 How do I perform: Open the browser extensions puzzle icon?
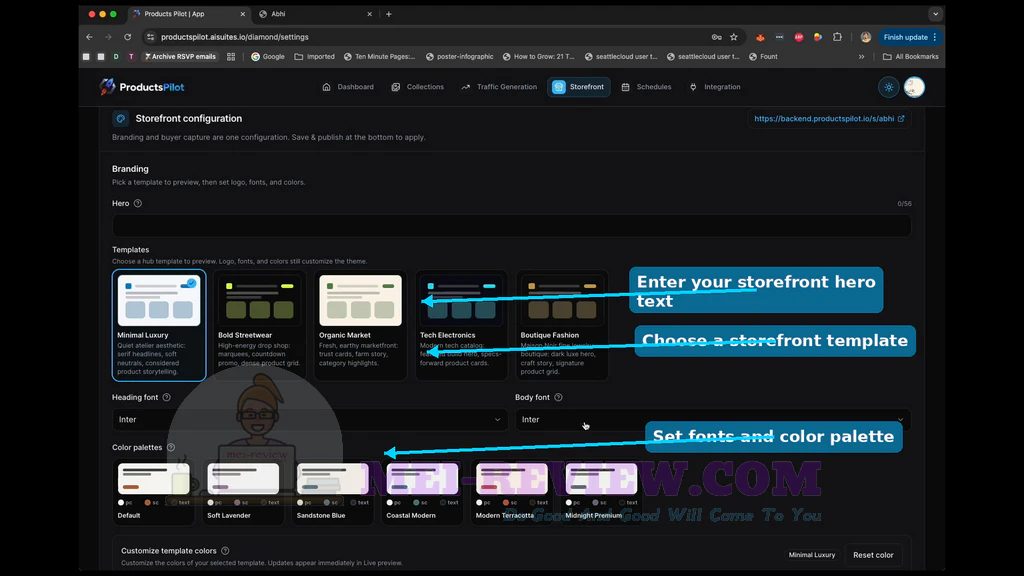click(837, 37)
